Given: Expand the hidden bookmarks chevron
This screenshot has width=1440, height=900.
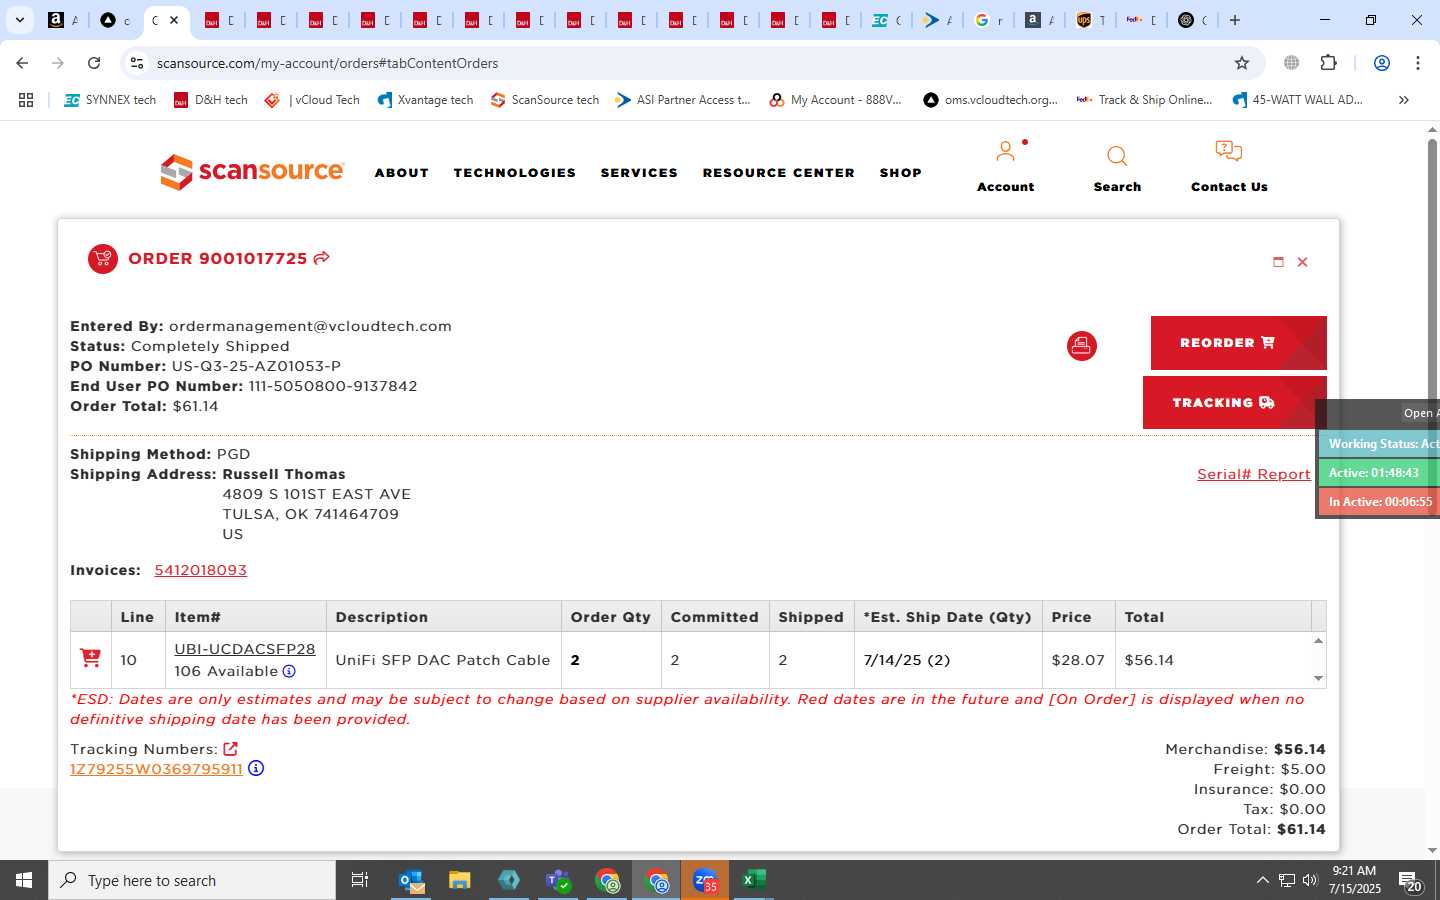Looking at the screenshot, I should pyautogui.click(x=1403, y=100).
